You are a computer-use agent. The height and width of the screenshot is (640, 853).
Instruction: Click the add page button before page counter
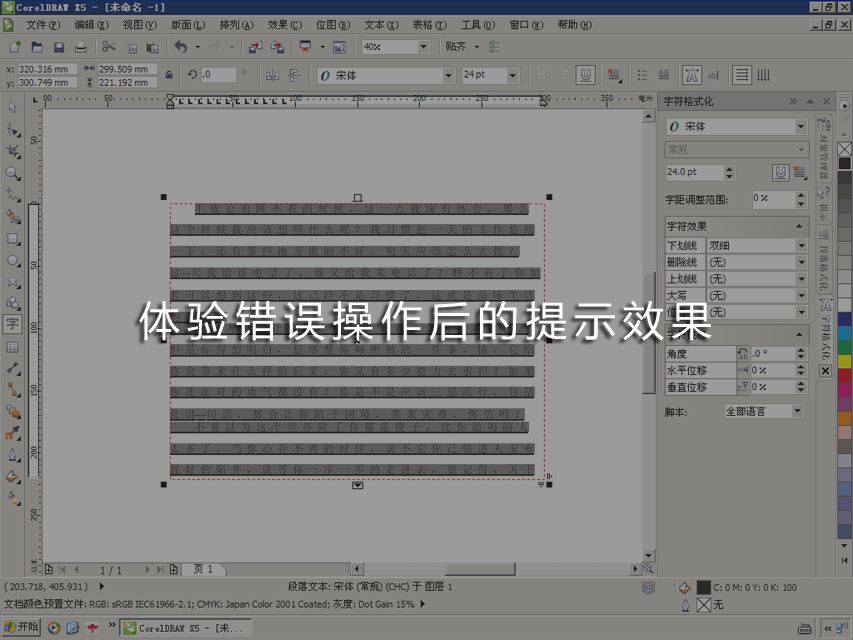[x=49, y=569]
